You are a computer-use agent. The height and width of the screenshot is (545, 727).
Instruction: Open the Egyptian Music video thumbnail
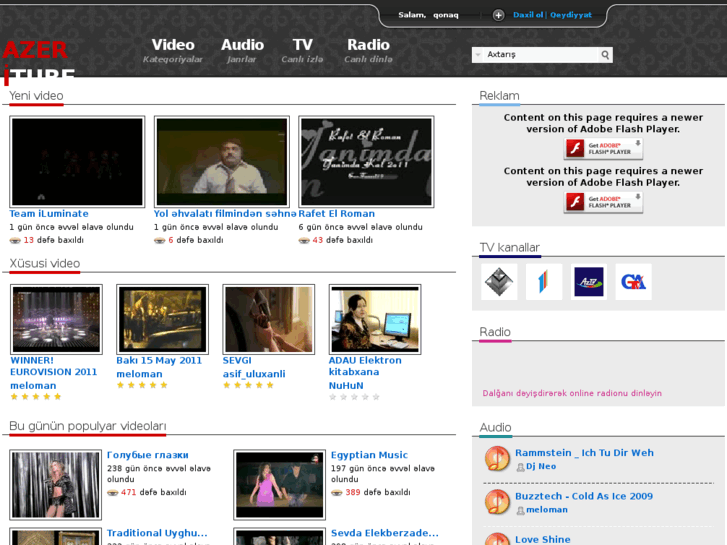pyautogui.click(x=280, y=484)
